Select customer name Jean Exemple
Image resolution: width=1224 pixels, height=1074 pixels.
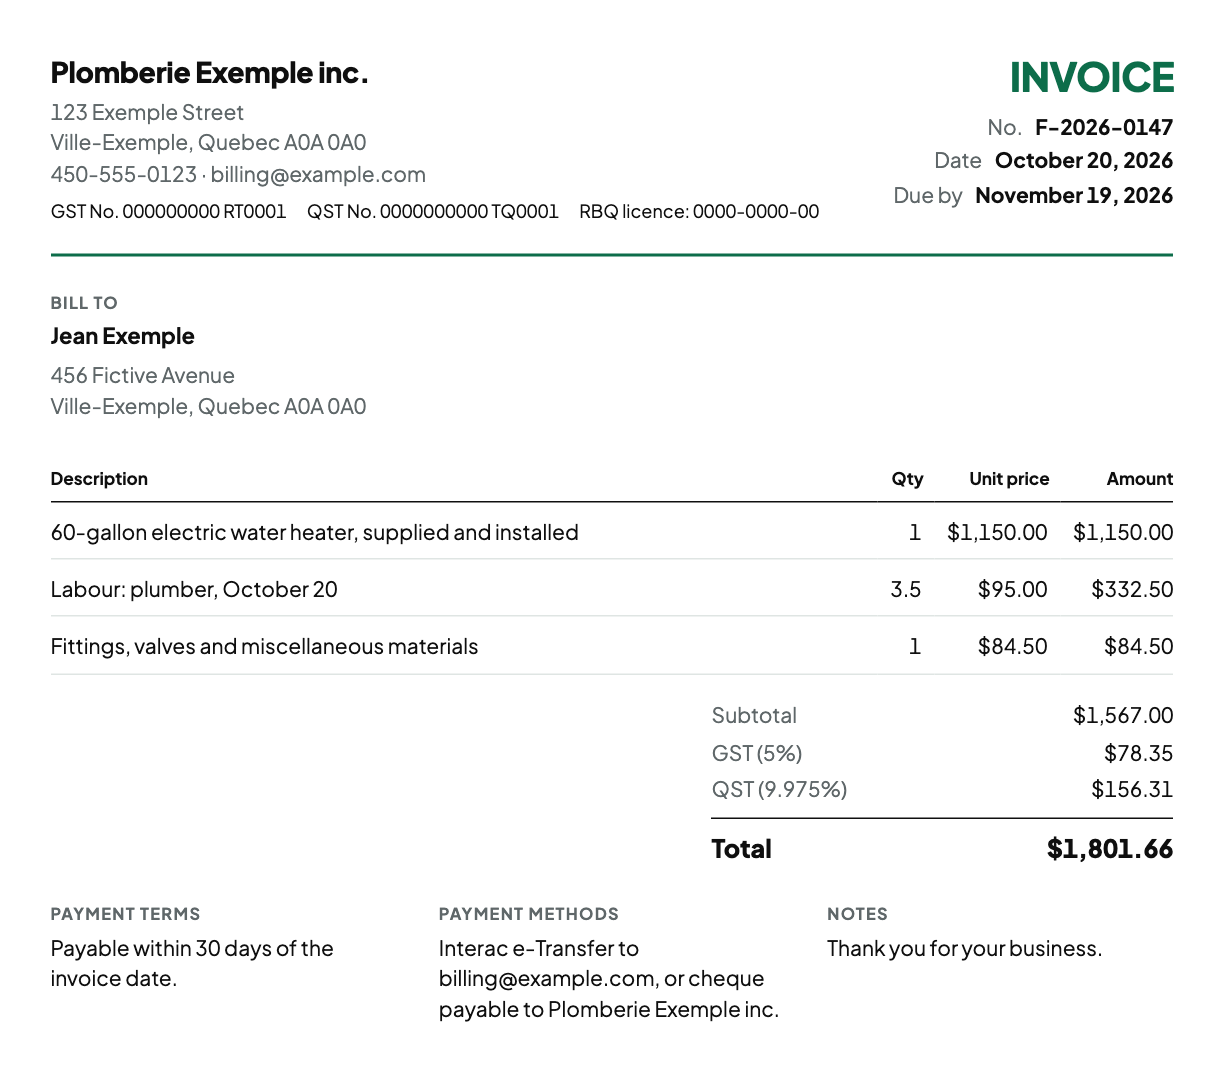tap(123, 336)
